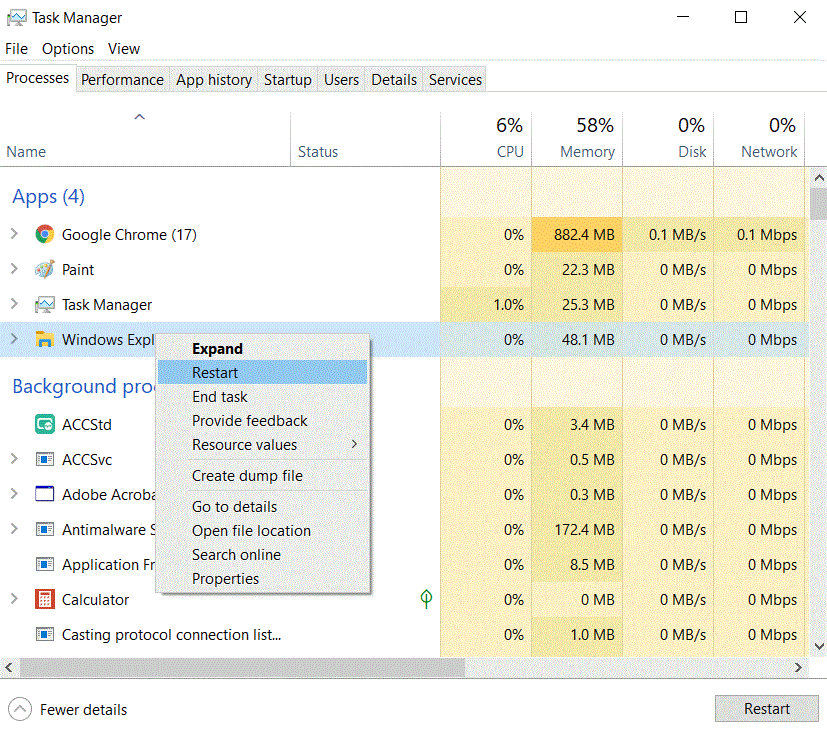Choose Restart from the context menu
The height and width of the screenshot is (730, 827).
click(215, 373)
